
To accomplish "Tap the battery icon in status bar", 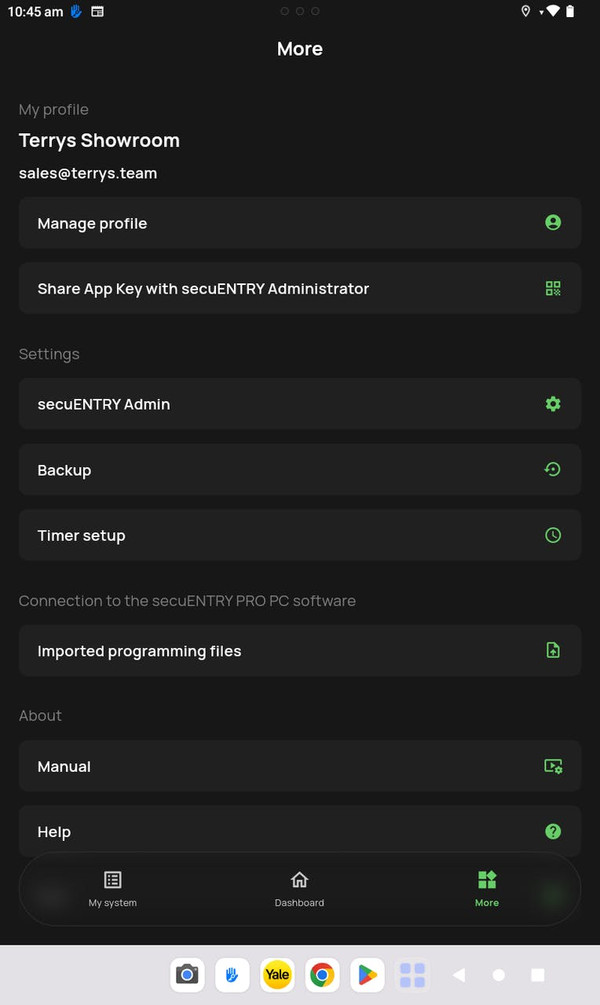I will [570, 11].
